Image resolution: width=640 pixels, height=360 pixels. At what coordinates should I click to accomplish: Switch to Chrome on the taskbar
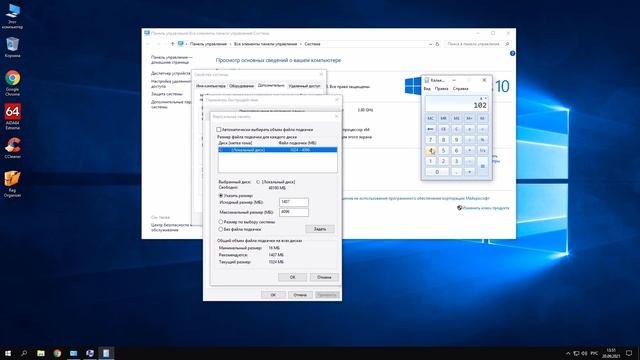coord(57,353)
